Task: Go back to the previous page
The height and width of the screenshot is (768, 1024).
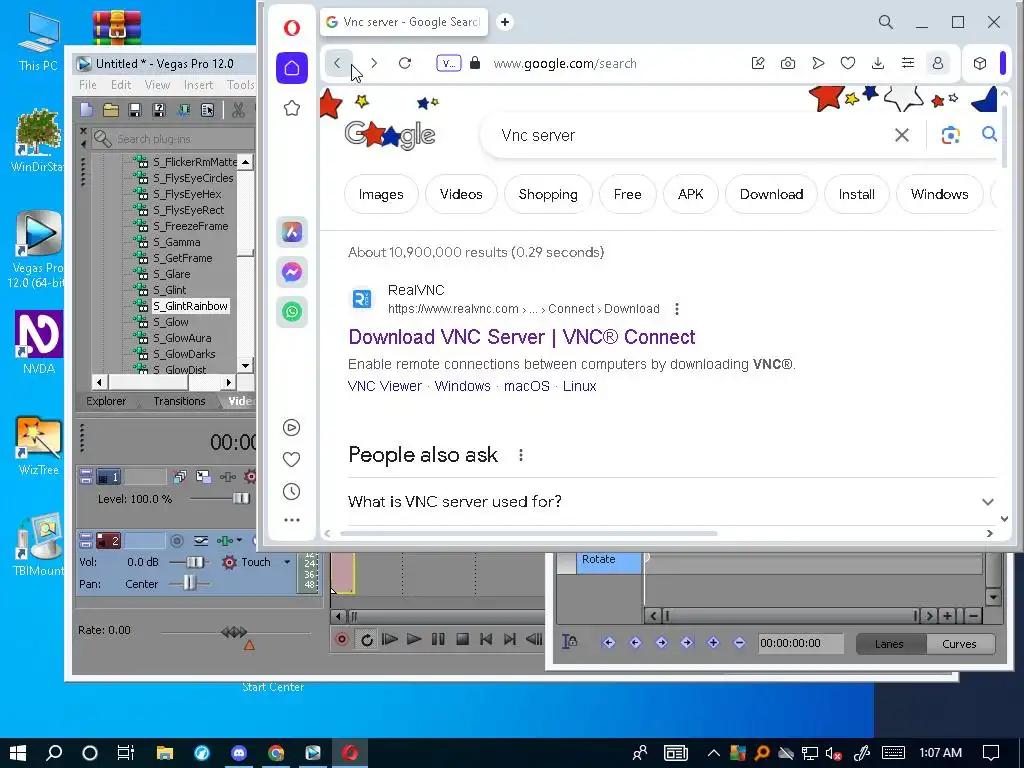Action: 338,63
